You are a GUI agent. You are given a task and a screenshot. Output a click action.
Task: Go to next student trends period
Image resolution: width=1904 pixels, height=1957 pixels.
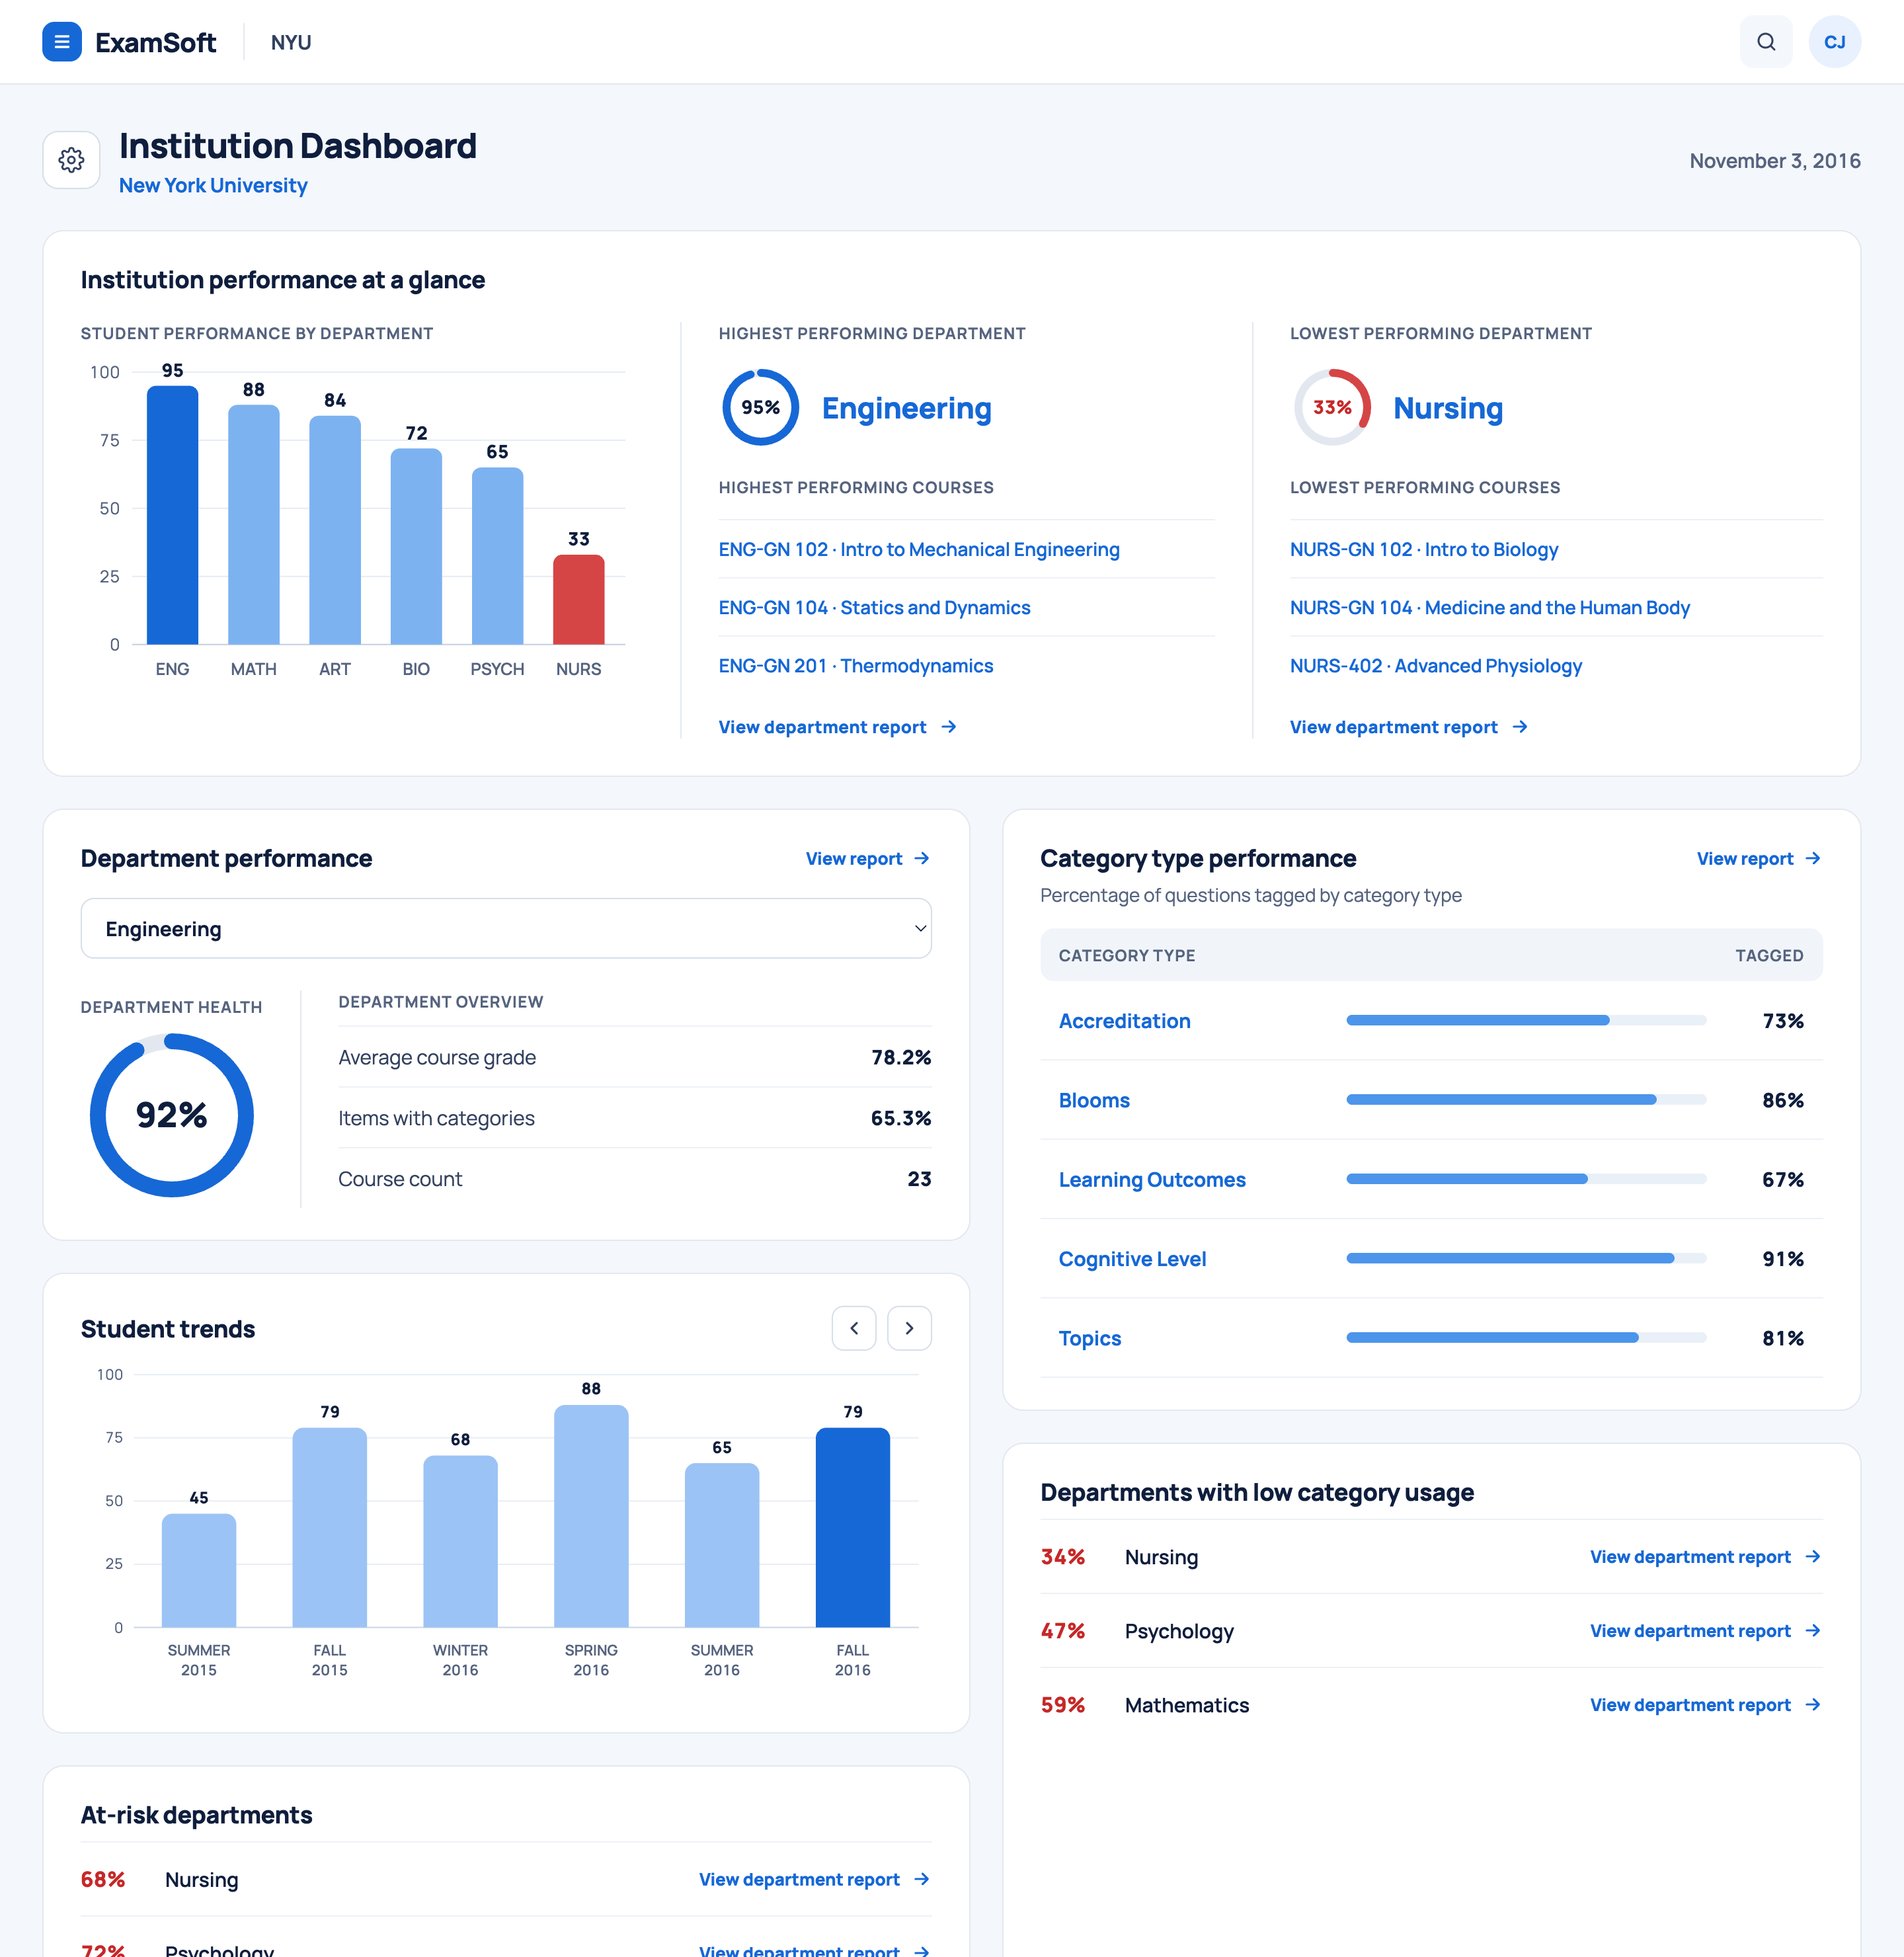click(909, 1328)
